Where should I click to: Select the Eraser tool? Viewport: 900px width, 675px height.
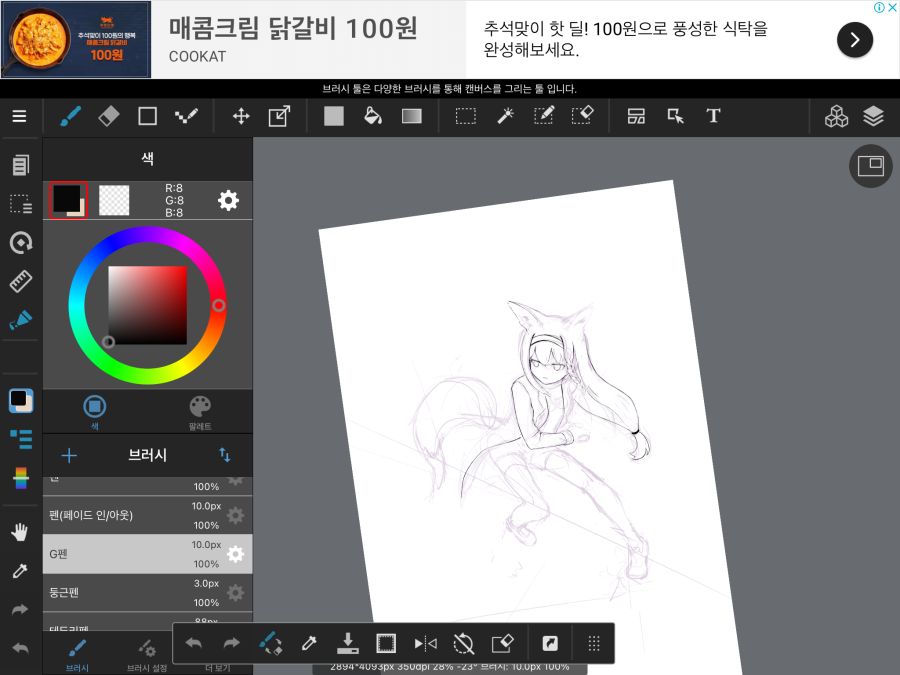tap(108, 117)
